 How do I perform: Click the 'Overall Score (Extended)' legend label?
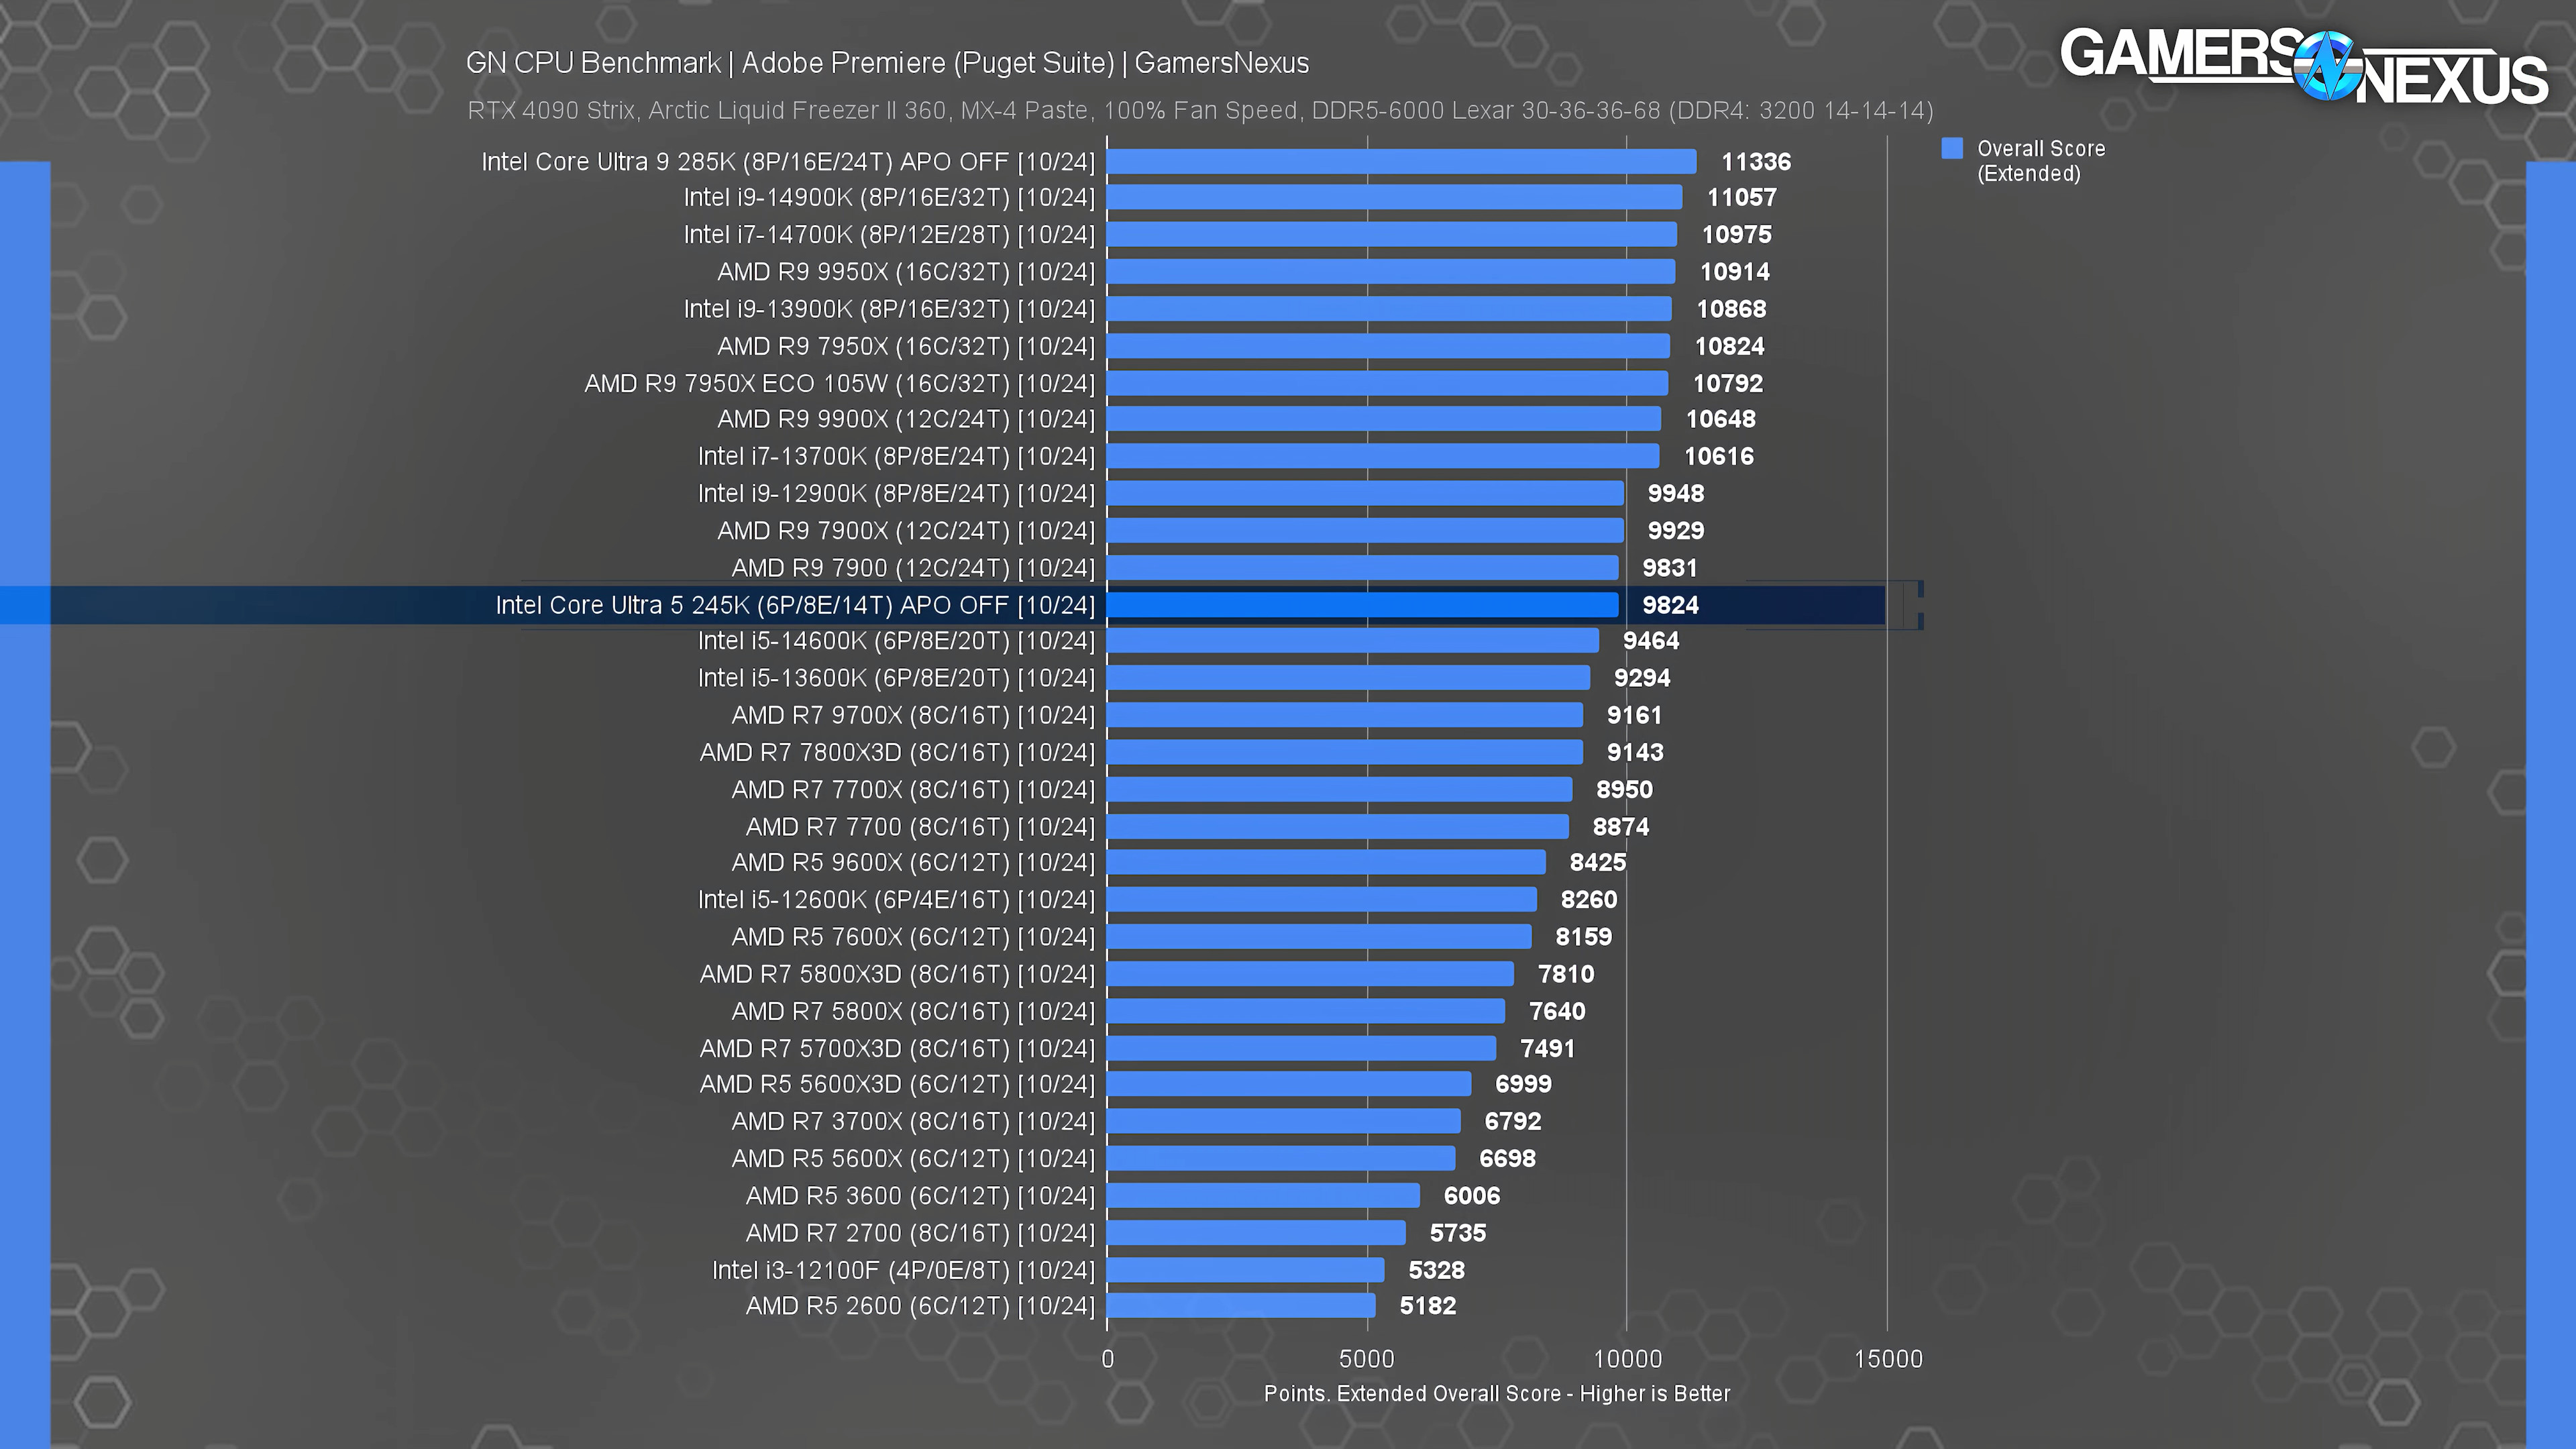tap(2041, 161)
